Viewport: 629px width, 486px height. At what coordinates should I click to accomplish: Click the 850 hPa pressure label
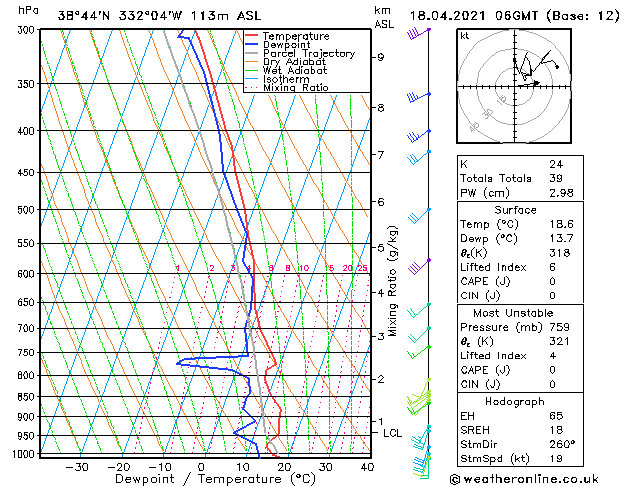click(x=26, y=397)
